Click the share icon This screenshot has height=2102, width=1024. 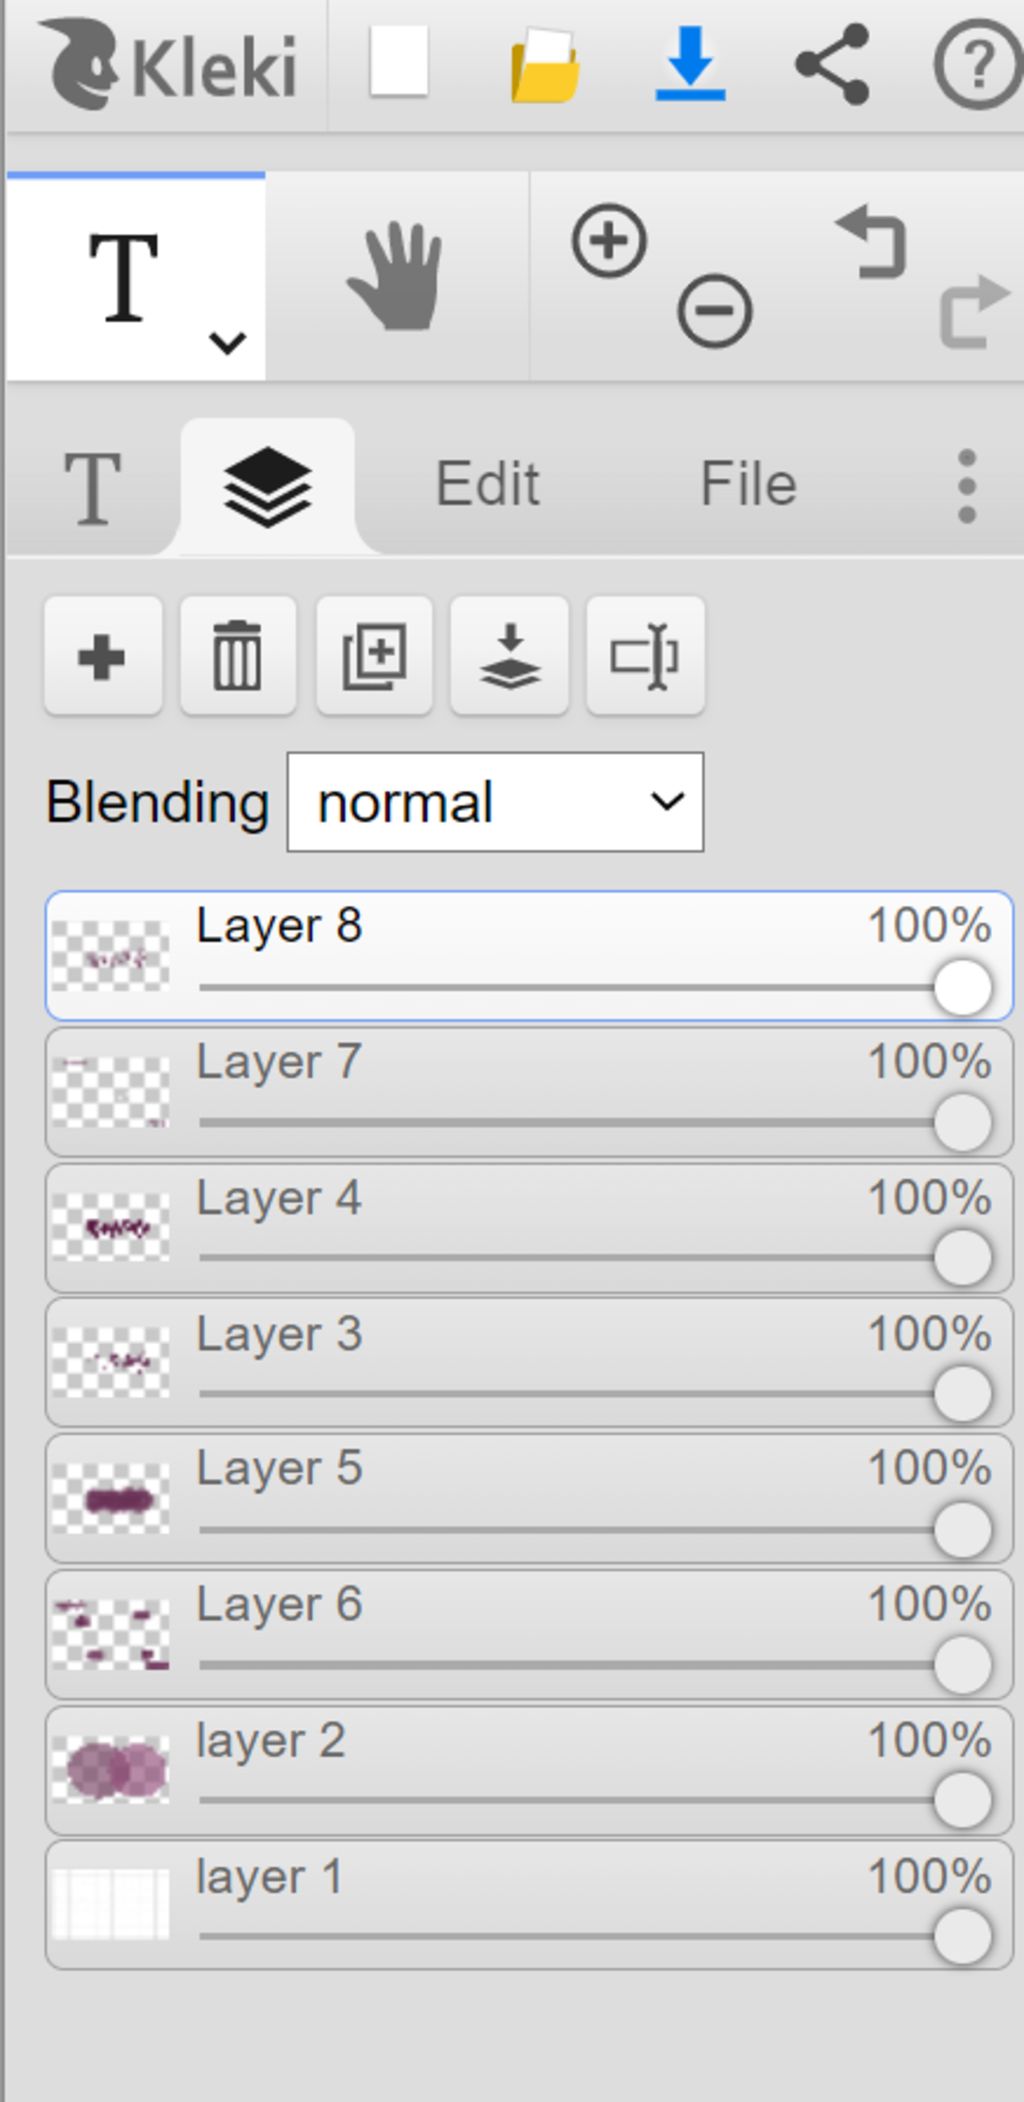pyautogui.click(x=832, y=64)
